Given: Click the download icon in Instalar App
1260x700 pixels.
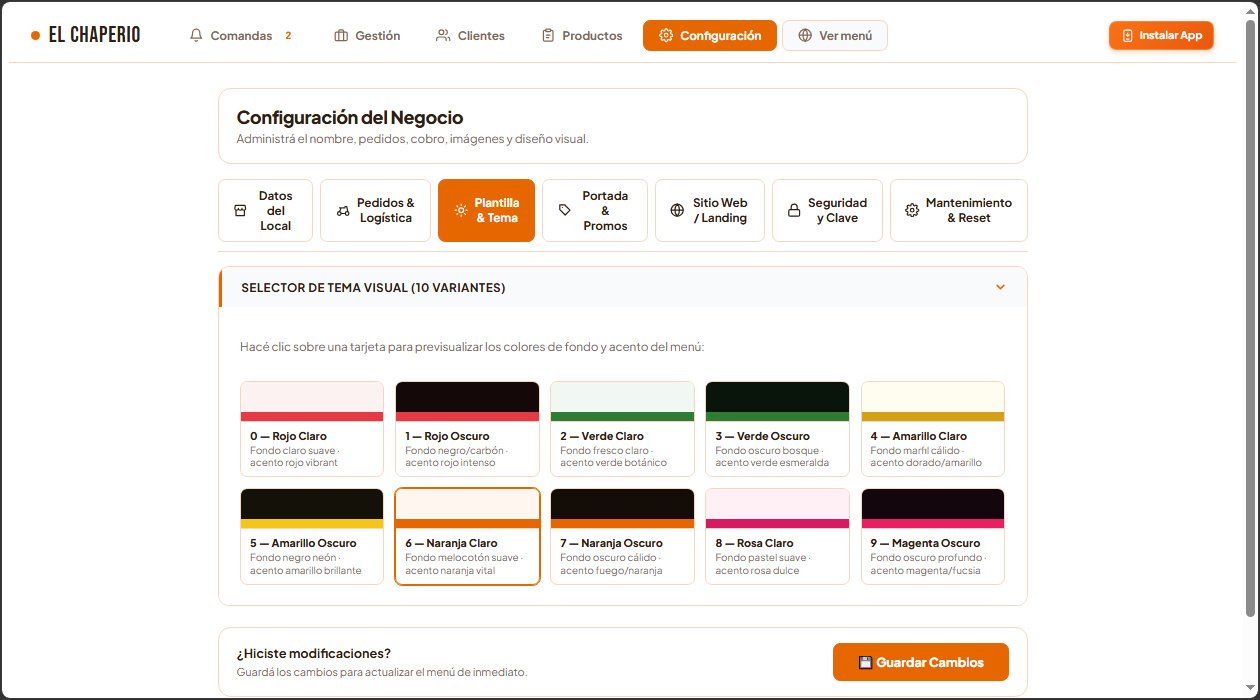Looking at the screenshot, I should [x=1128, y=35].
